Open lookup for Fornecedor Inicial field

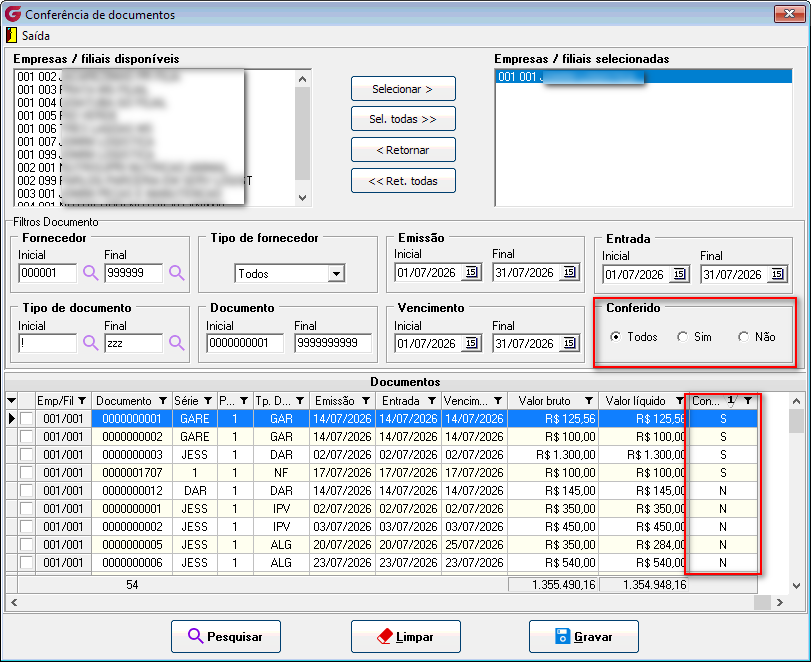pyautogui.click(x=91, y=273)
